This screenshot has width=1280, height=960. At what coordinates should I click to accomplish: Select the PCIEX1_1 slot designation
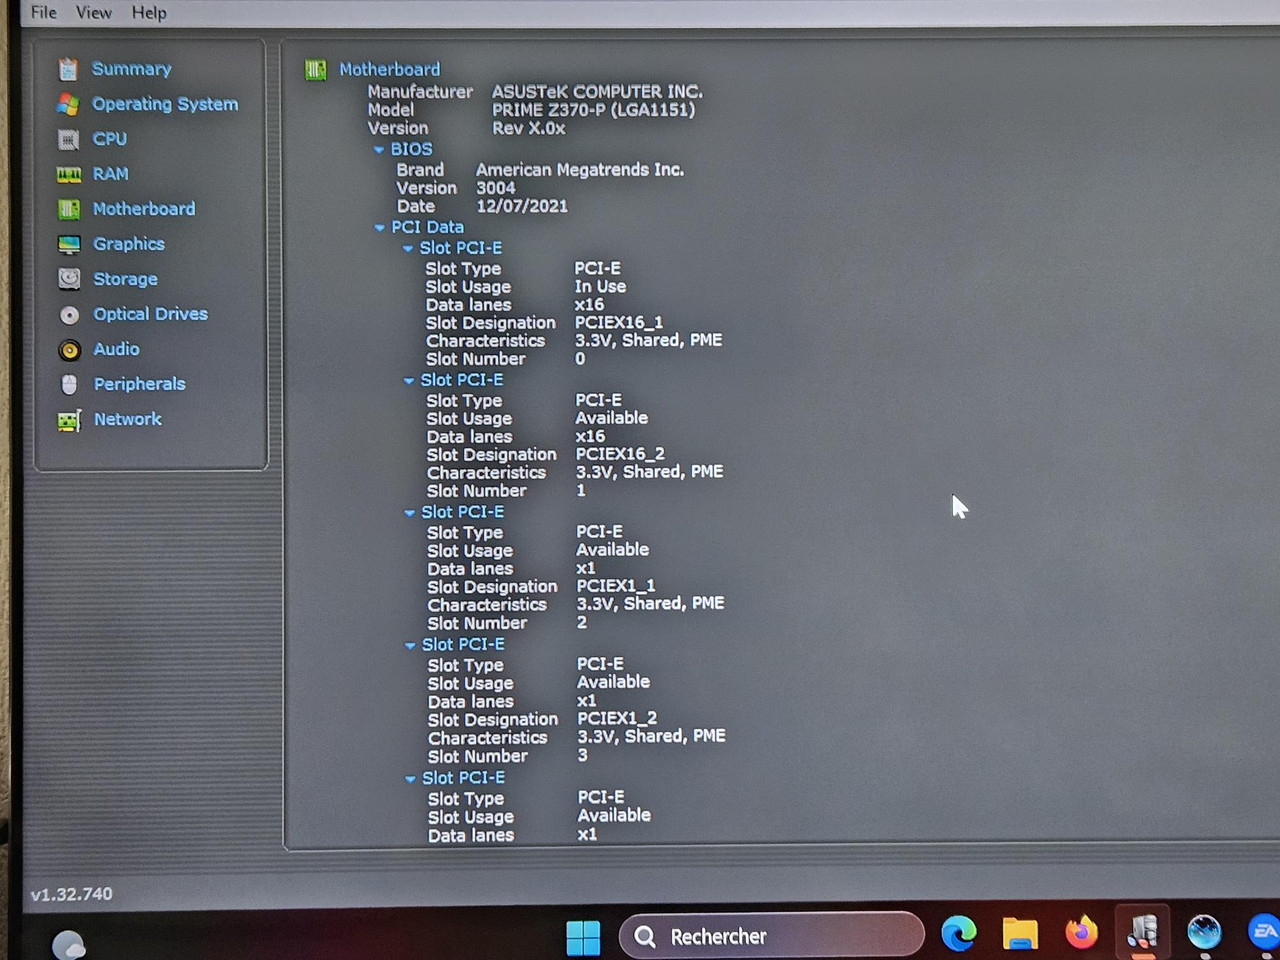pyautogui.click(x=616, y=586)
